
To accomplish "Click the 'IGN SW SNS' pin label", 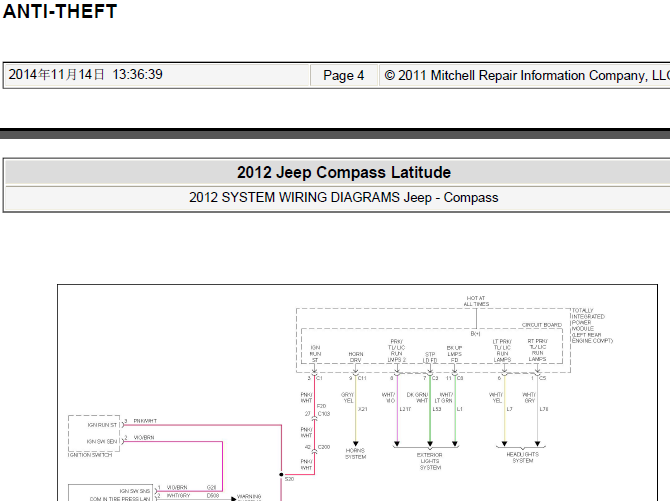I will tap(135, 491).
